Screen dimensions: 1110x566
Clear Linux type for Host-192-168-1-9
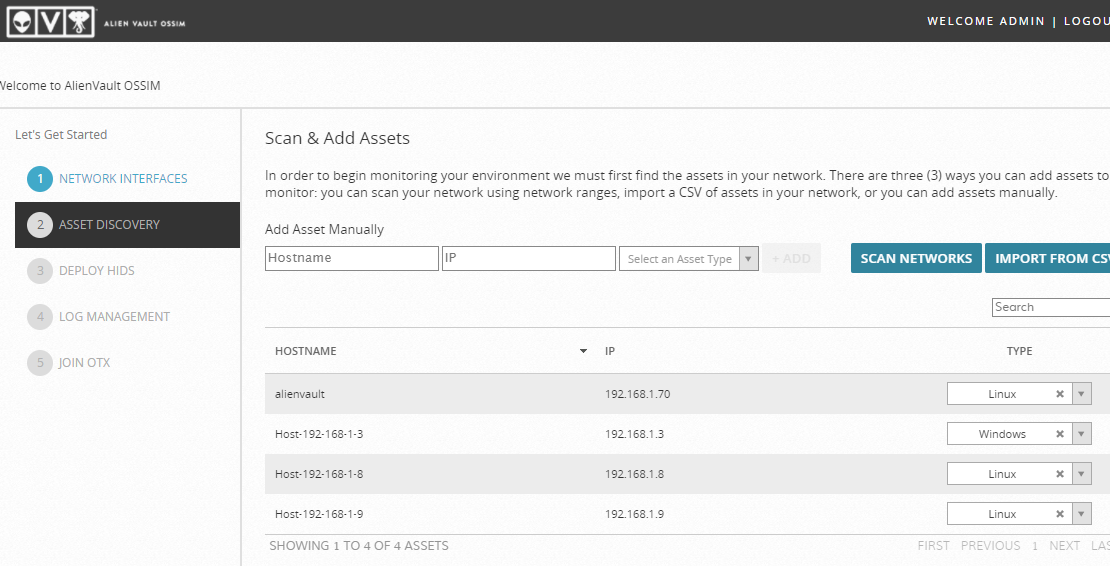1060,514
